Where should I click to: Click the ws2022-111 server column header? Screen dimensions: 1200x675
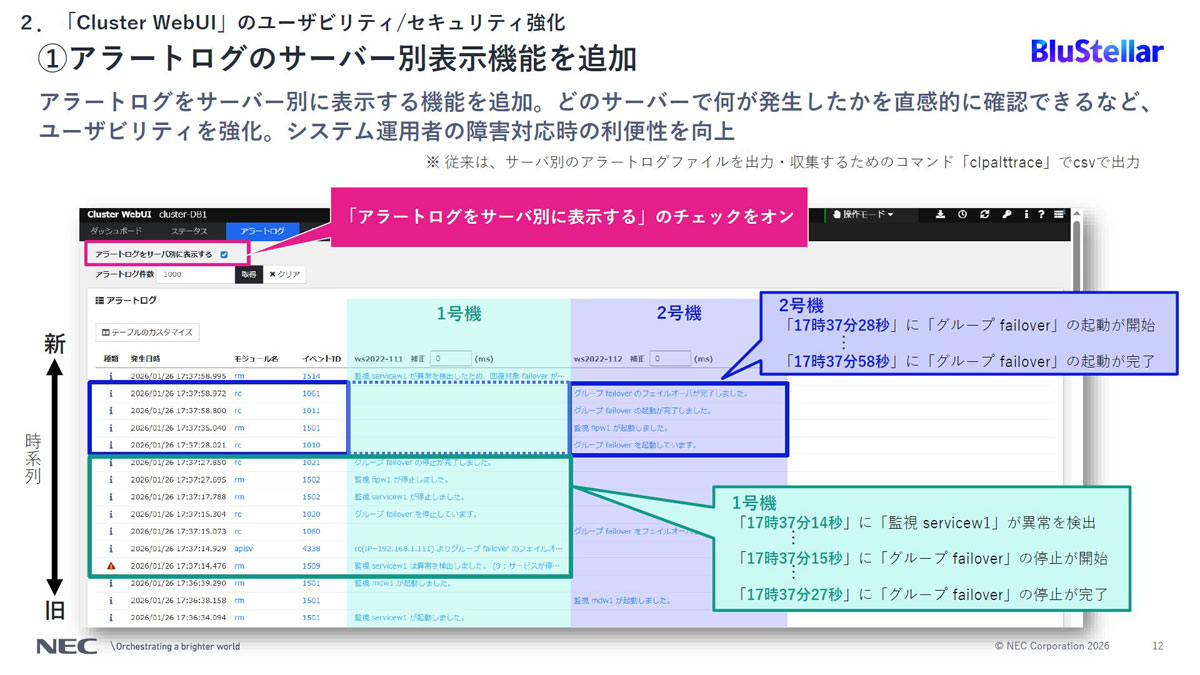tap(378, 358)
